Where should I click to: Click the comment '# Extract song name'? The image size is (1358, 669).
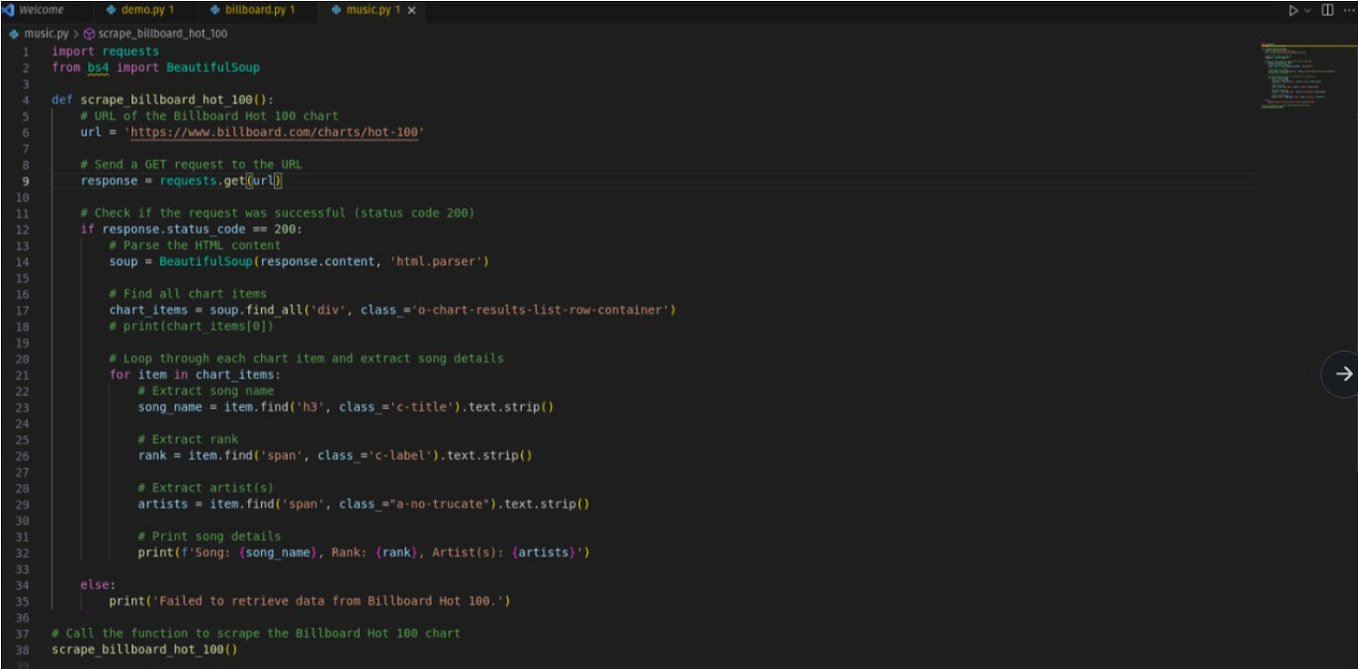click(206, 391)
